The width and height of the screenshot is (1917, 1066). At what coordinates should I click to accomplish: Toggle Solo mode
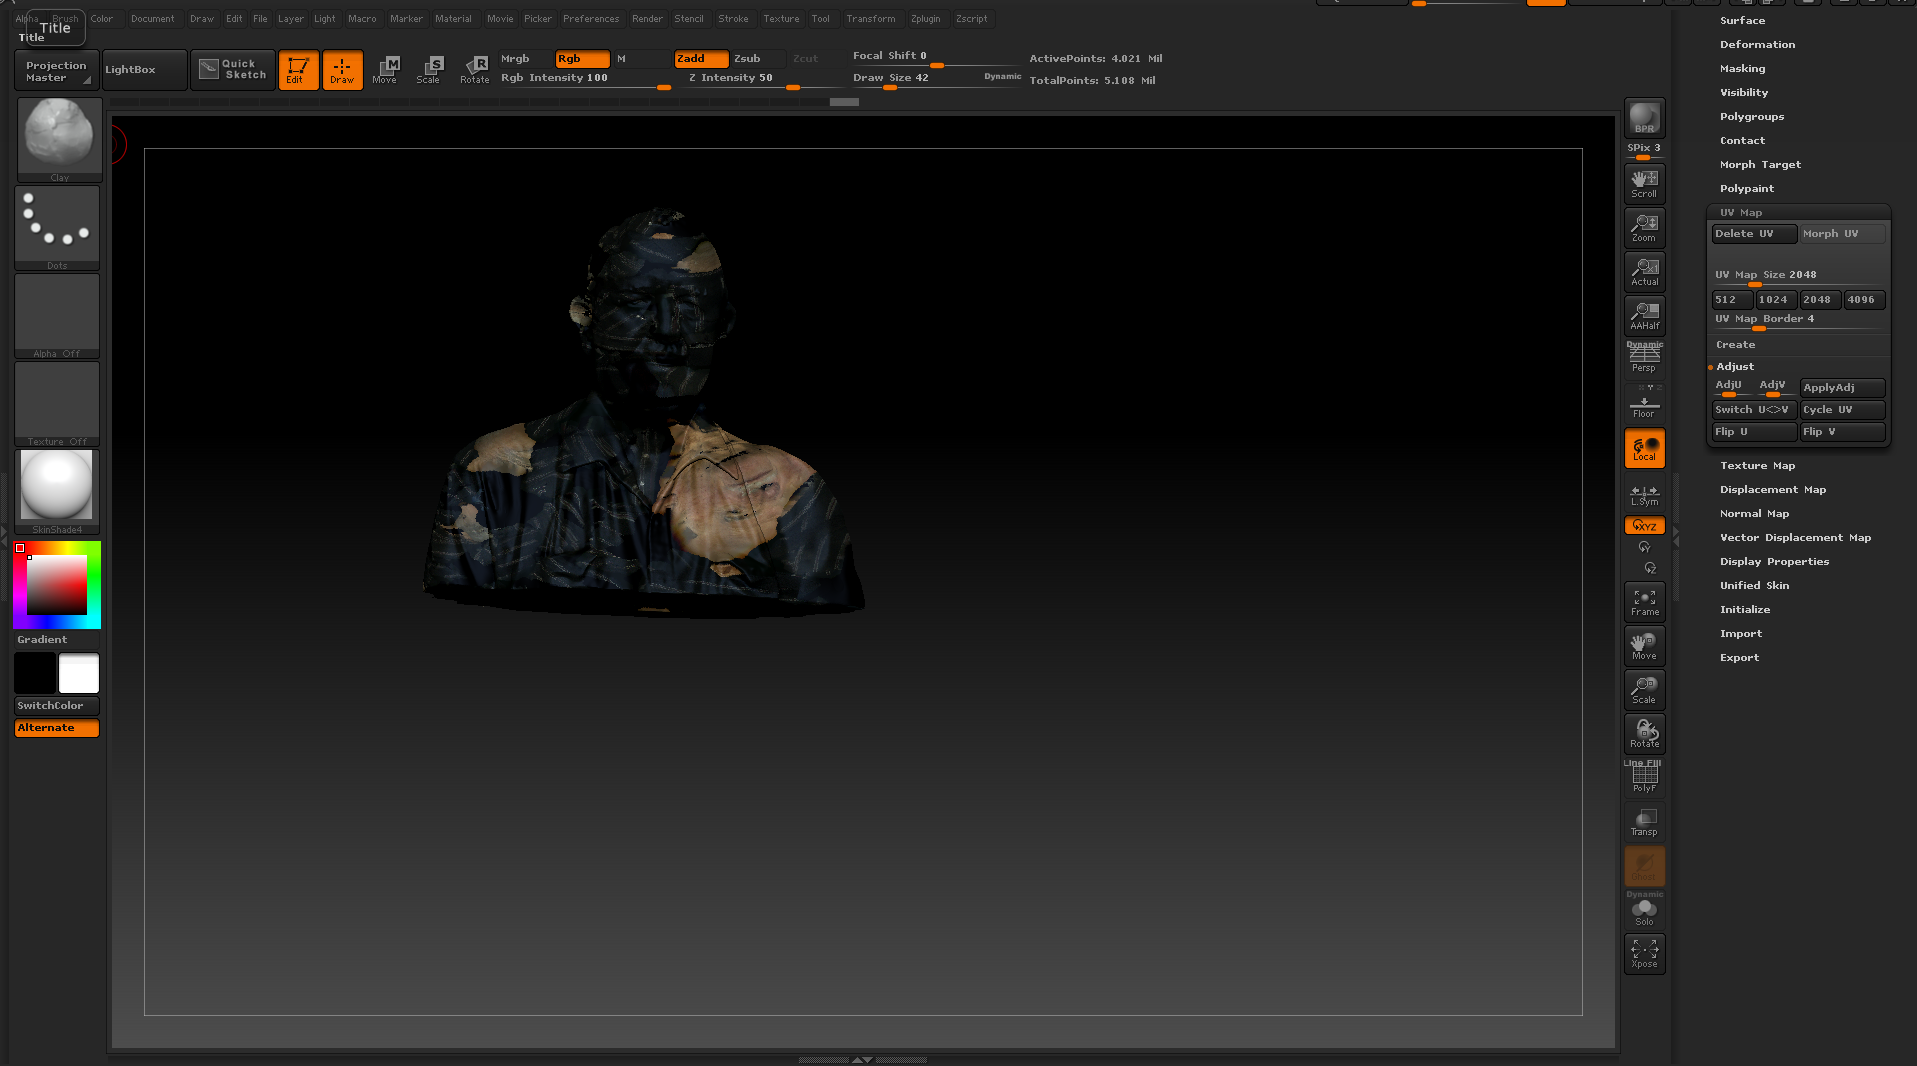[x=1644, y=911]
